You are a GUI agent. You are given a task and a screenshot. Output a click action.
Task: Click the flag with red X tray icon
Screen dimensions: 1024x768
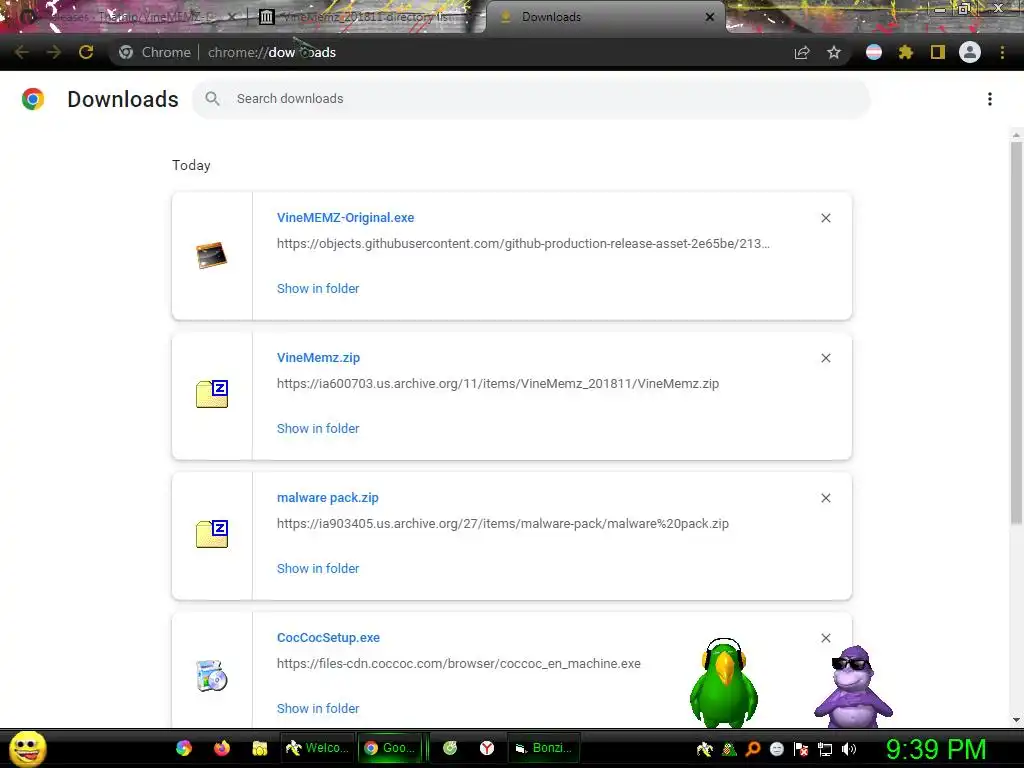point(801,749)
